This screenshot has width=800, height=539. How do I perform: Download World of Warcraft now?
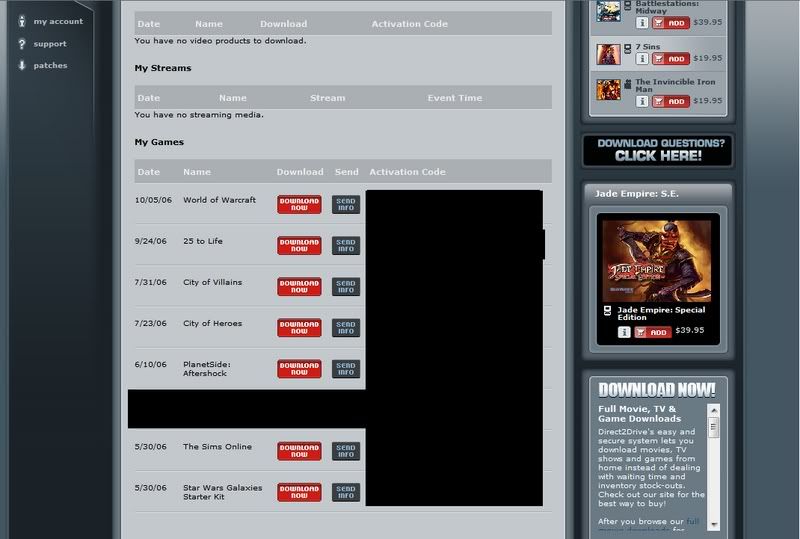point(299,204)
